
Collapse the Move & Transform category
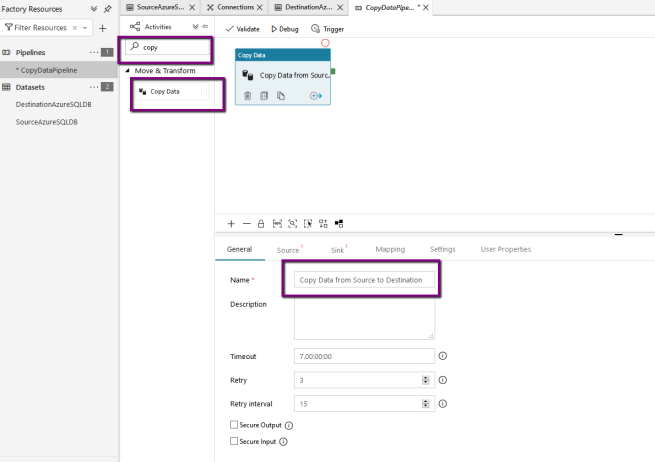(128, 71)
